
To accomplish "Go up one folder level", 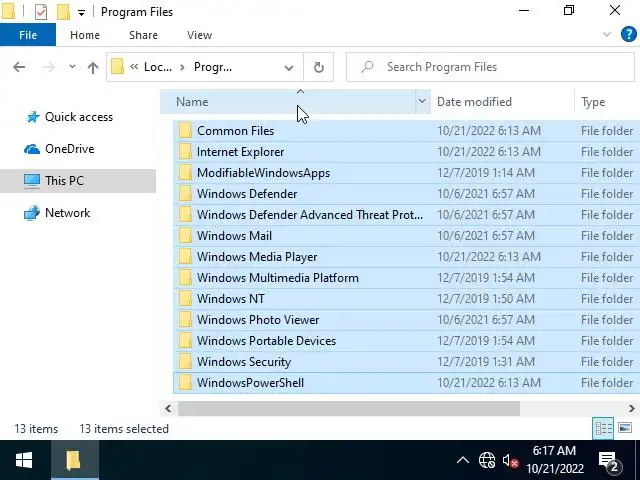I will coord(93,67).
